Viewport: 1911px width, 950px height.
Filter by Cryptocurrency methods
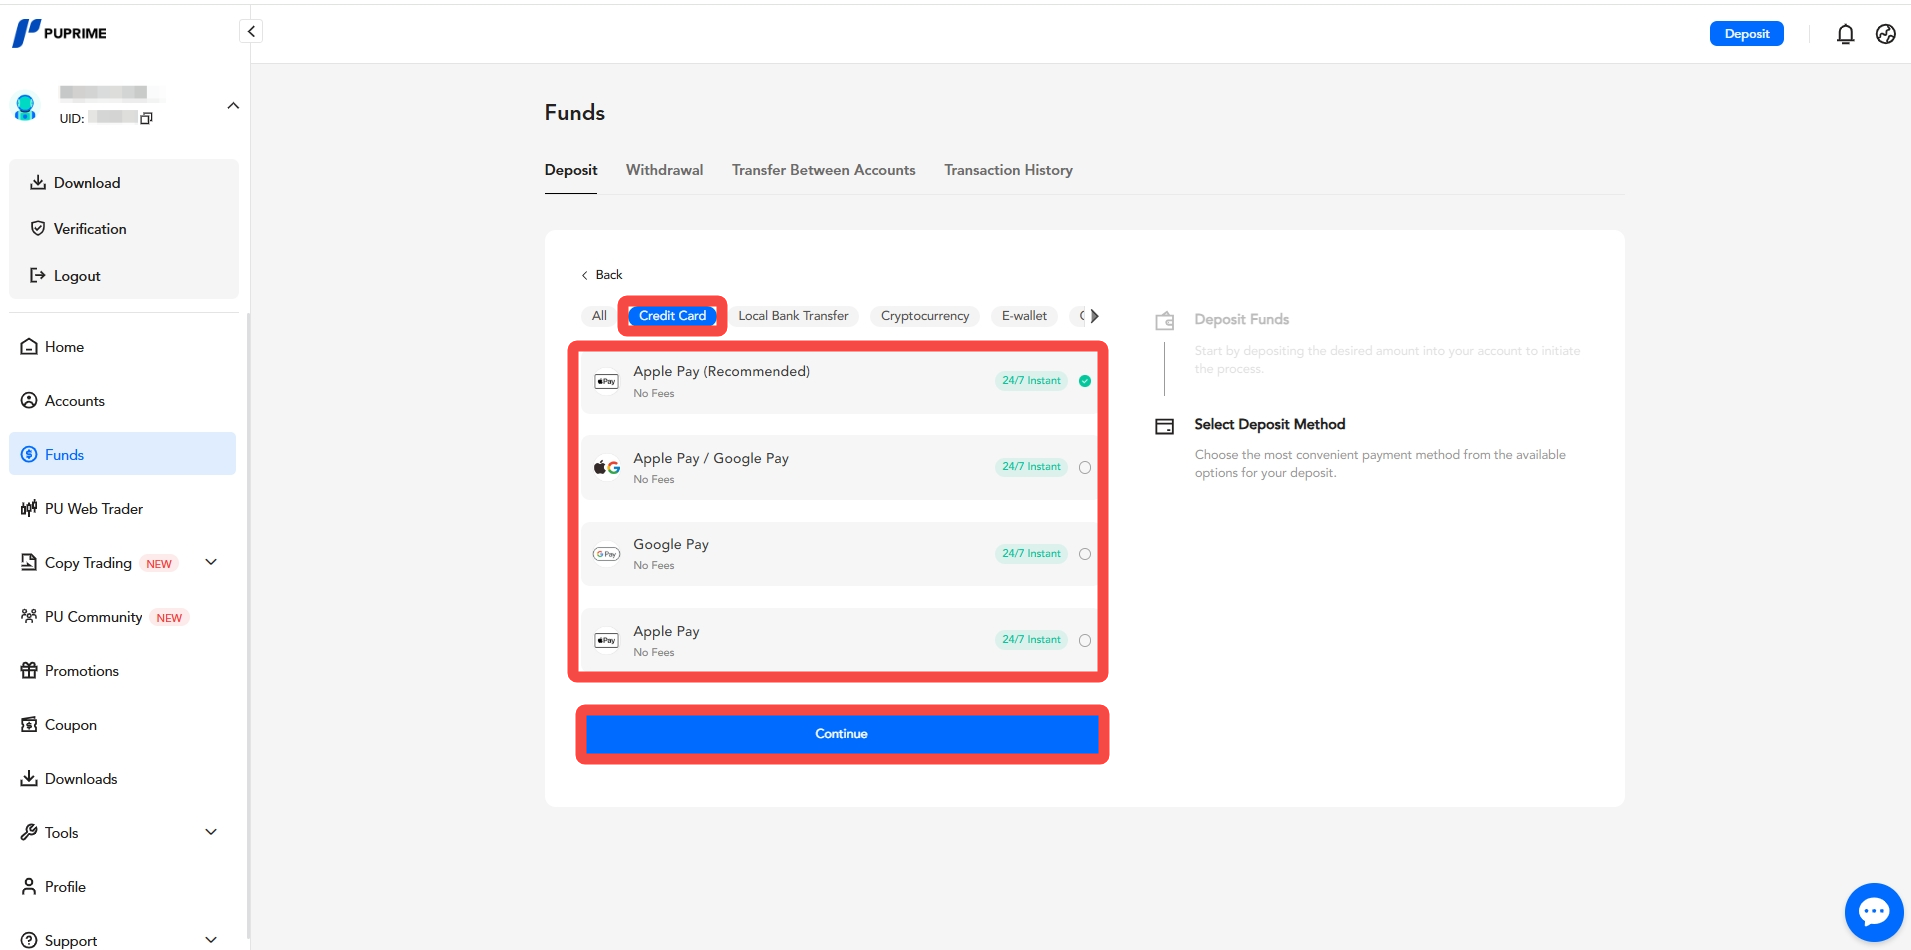point(925,316)
